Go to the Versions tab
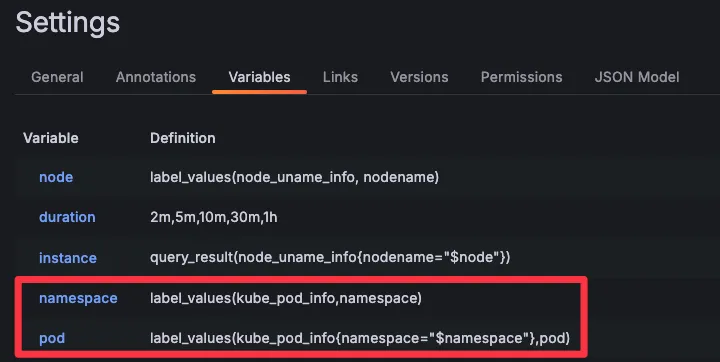Image resolution: width=720 pixels, height=362 pixels. (x=419, y=77)
